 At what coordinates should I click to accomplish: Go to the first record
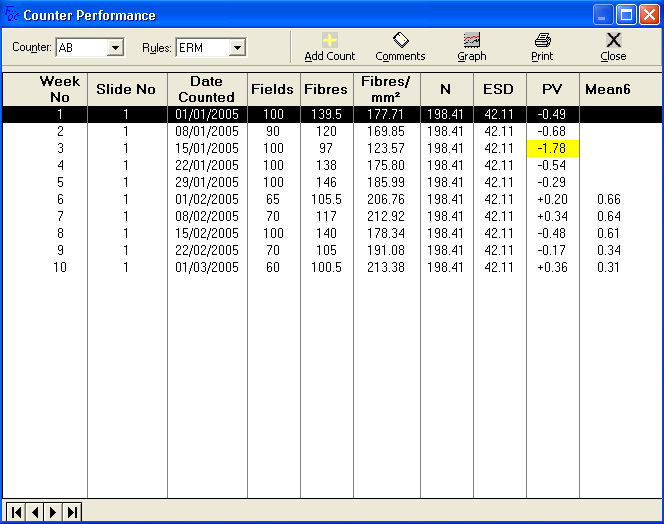pos(16,512)
